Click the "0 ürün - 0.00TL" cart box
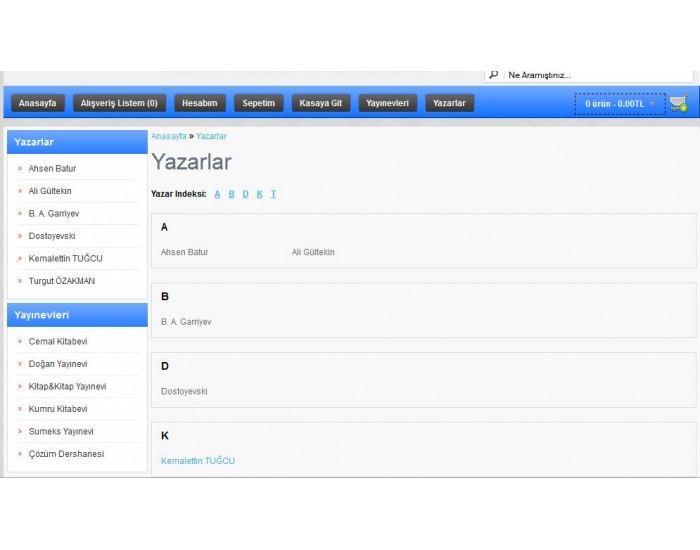 point(620,104)
